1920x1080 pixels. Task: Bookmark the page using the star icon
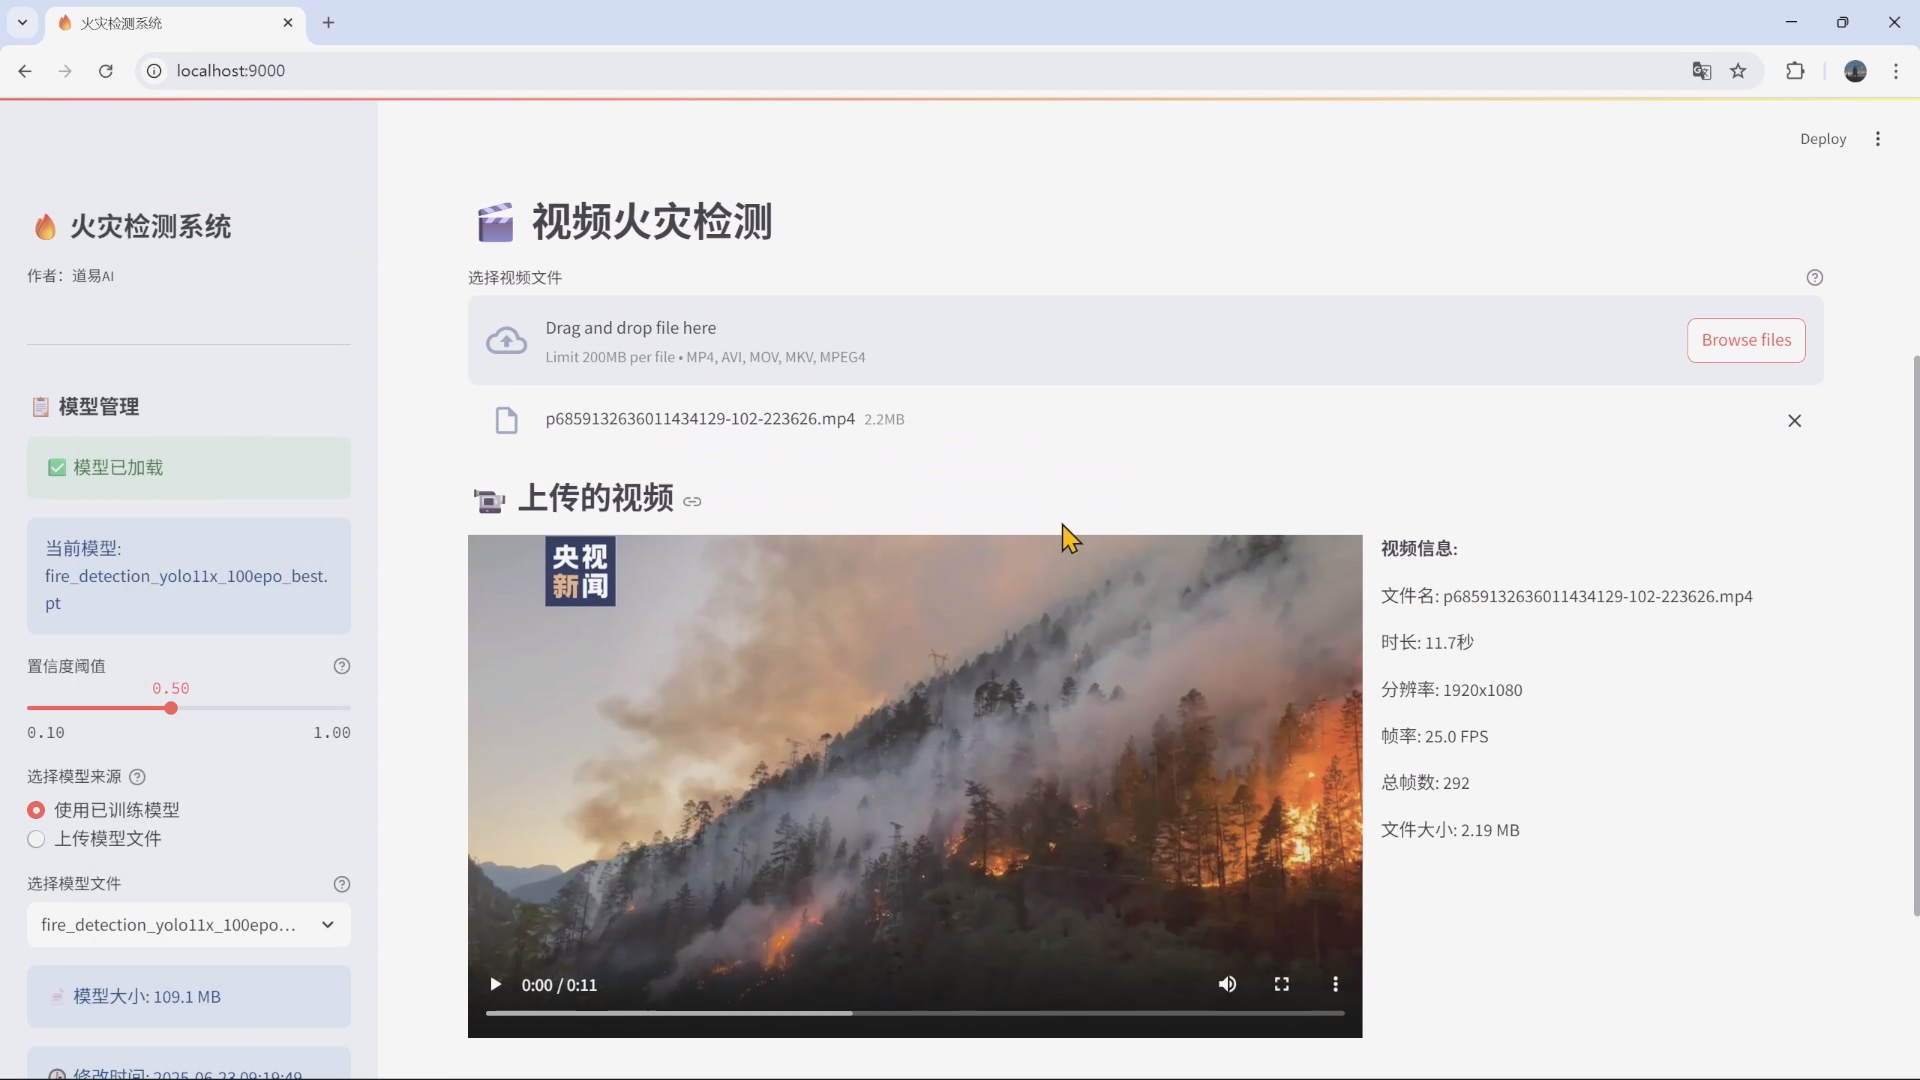tap(1740, 71)
